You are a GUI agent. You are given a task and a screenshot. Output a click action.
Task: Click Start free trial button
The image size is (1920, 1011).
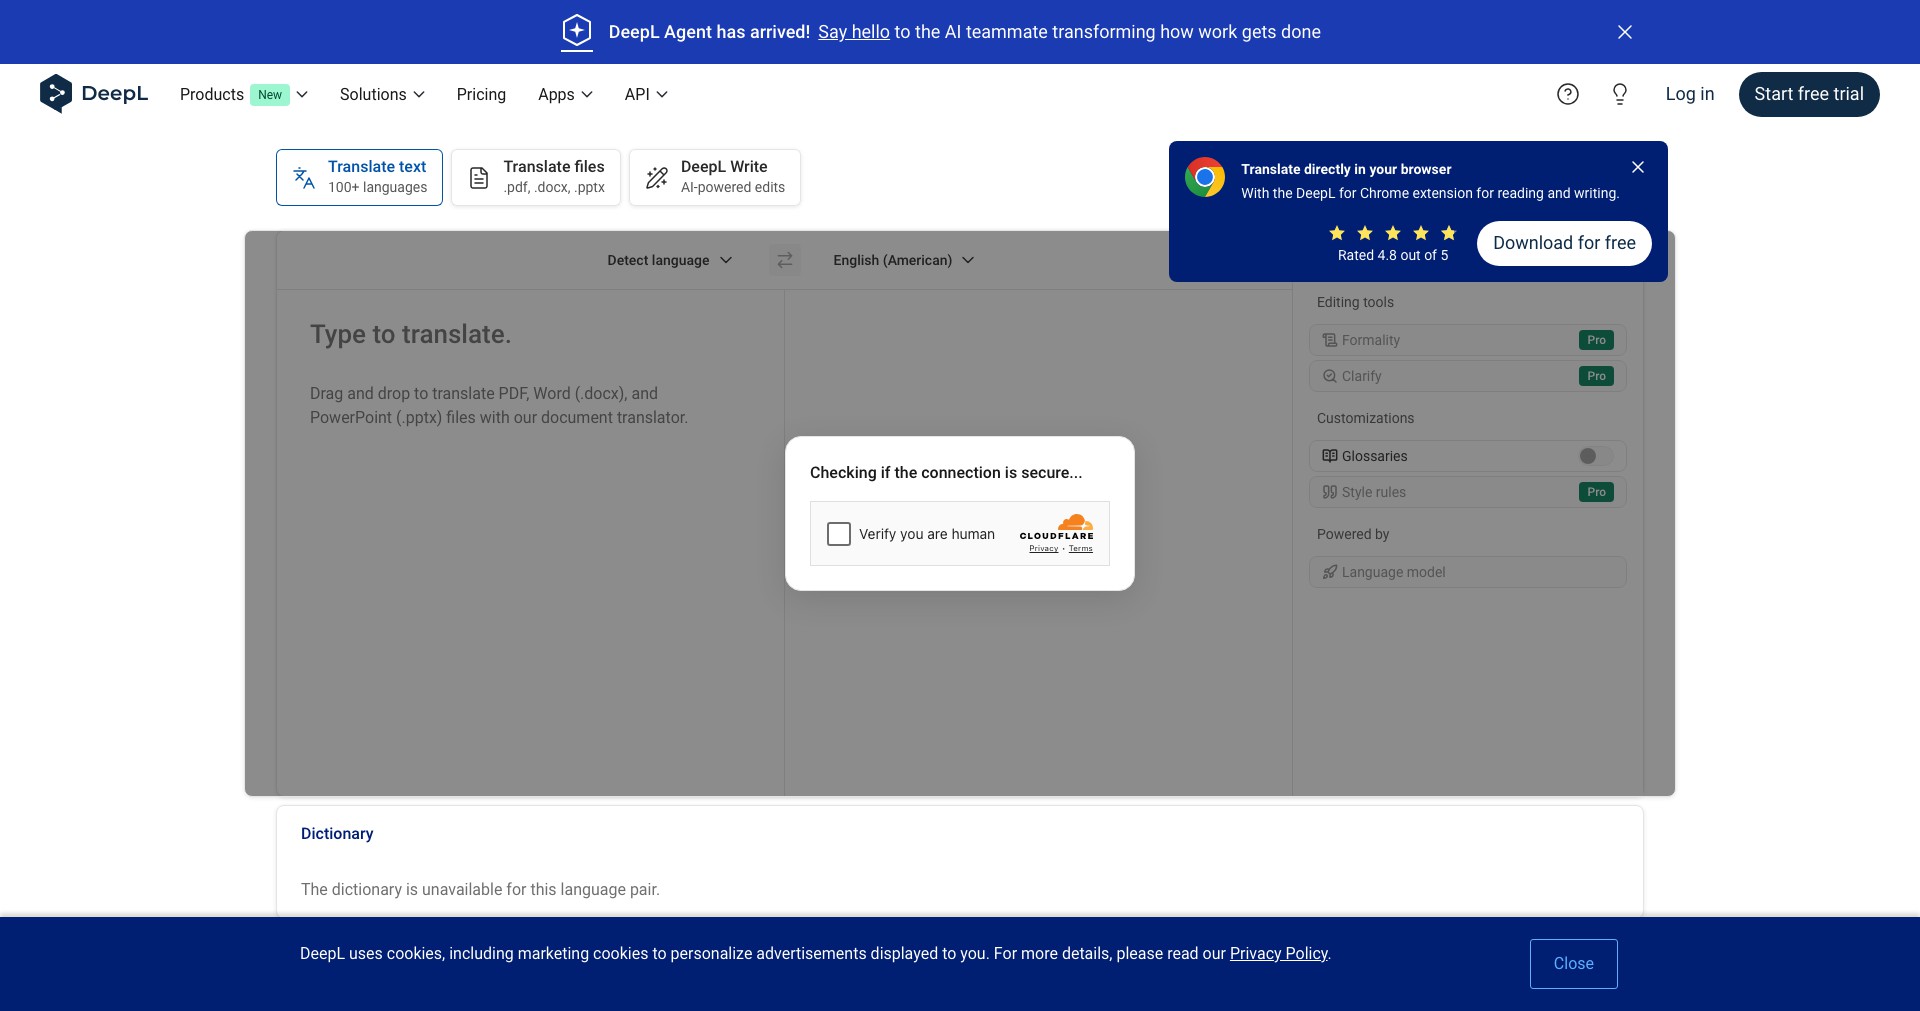[1809, 94]
